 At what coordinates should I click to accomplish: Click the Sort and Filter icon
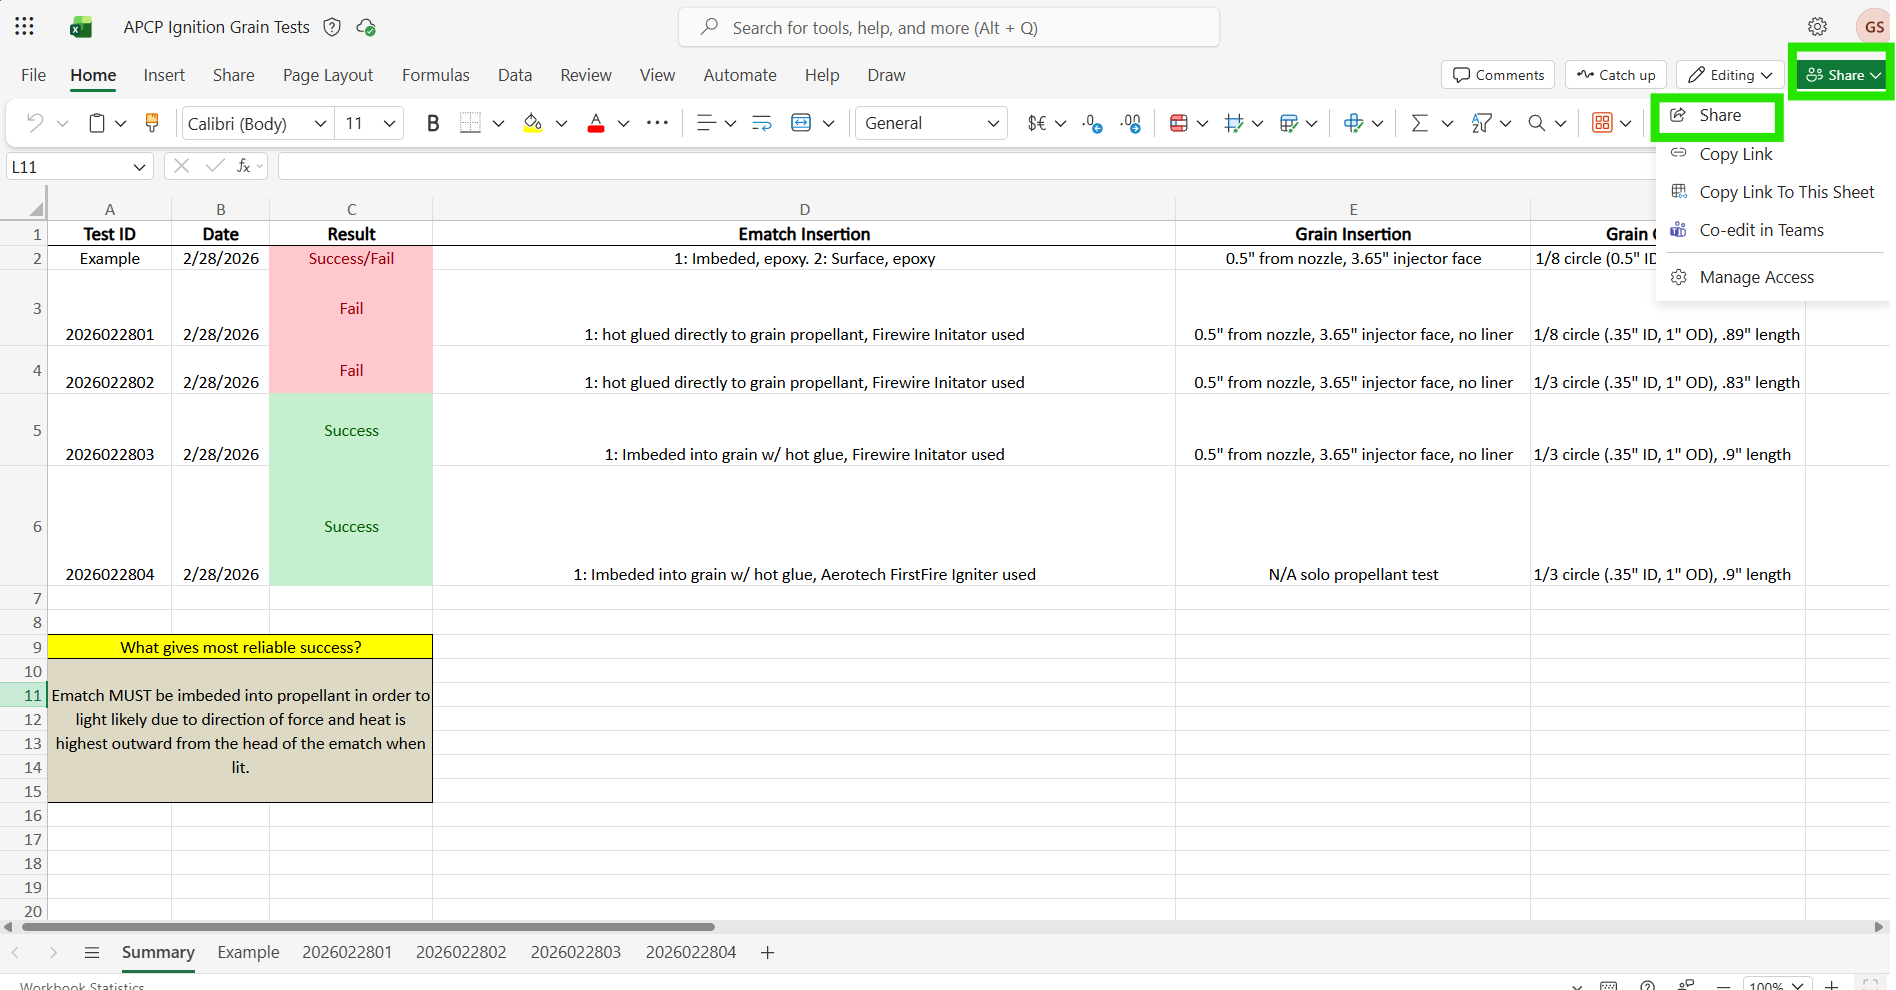1482,123
